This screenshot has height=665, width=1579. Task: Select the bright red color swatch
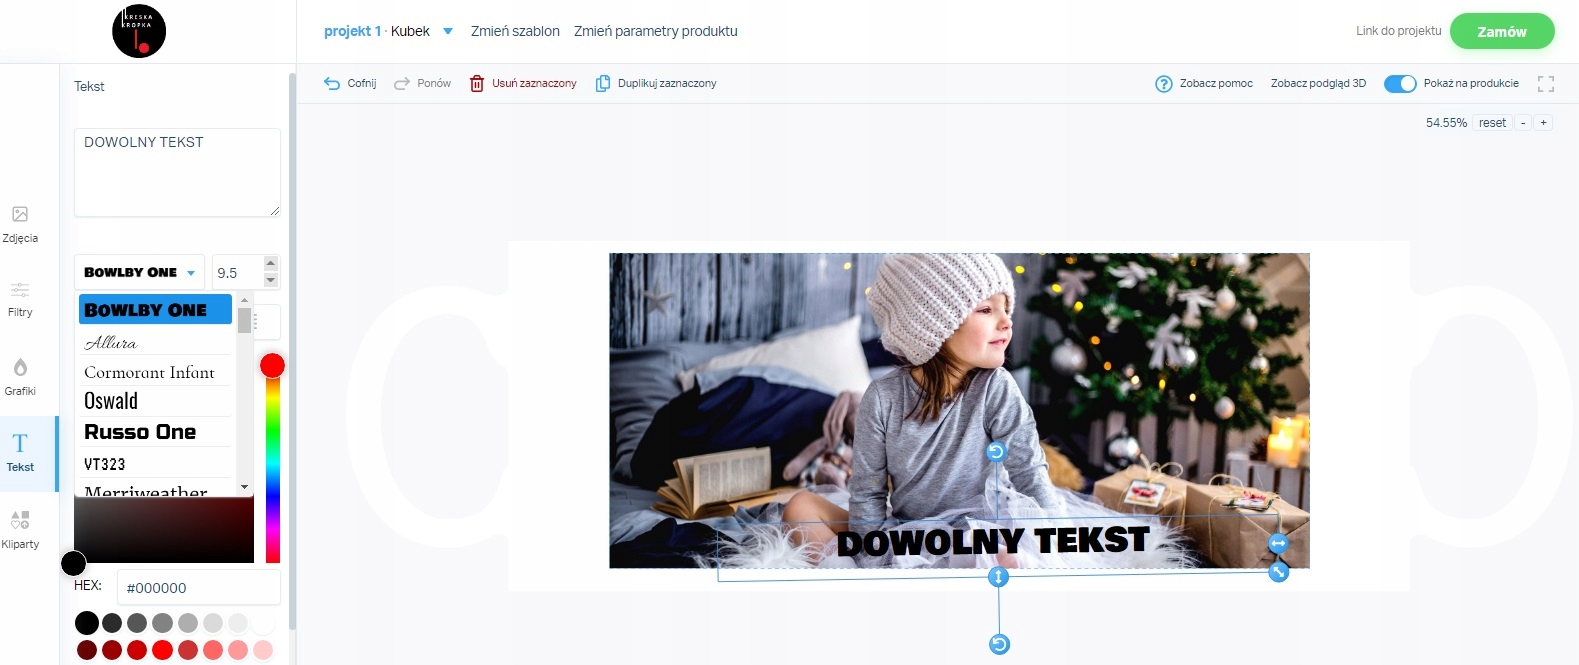[162, 650]
